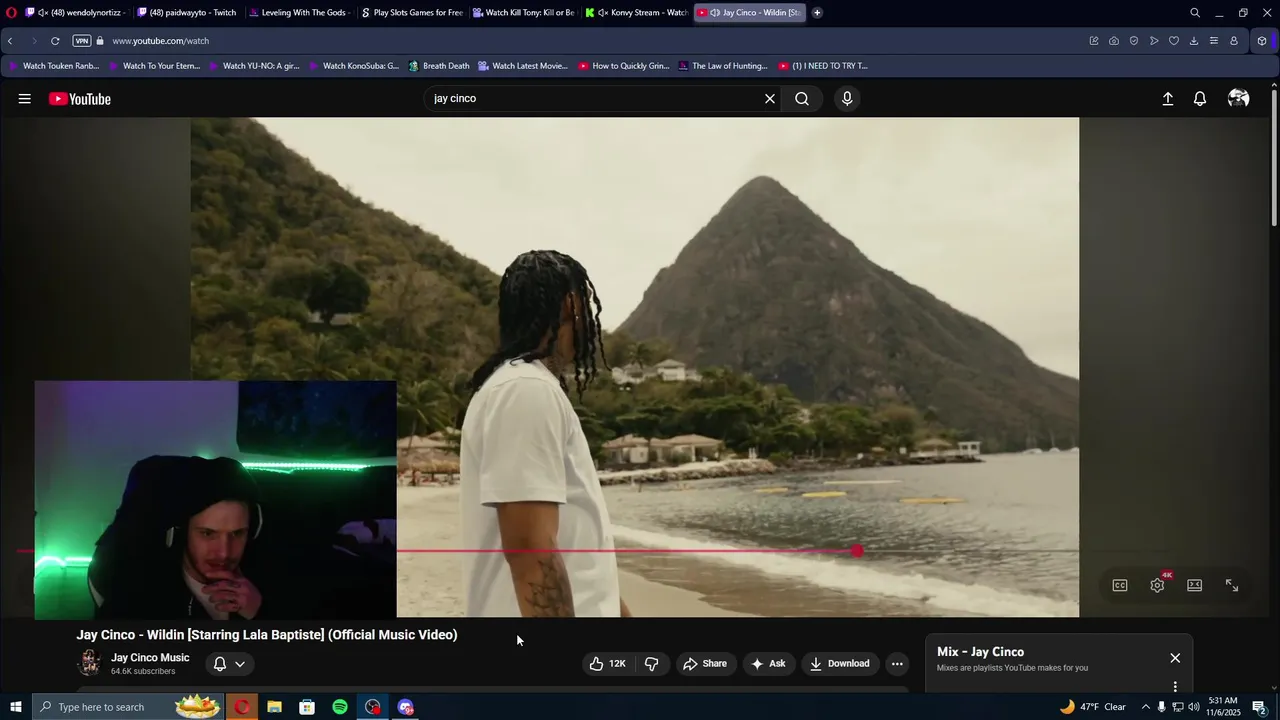Switch to paidwayyto - Twitch tab

[186, 13]
